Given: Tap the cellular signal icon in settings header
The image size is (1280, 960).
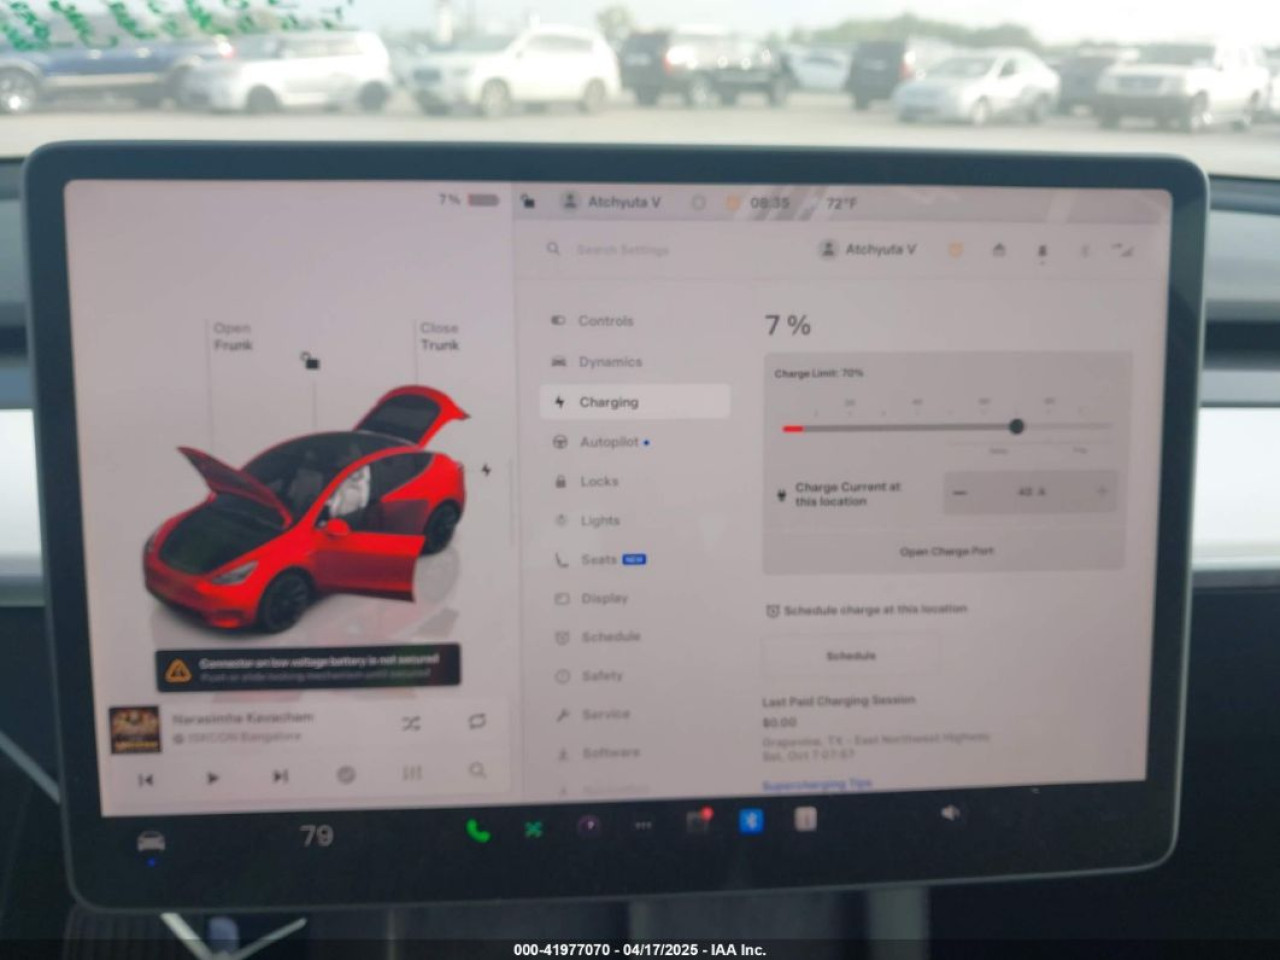Looking at the screenshot, I should [1124, 250].
